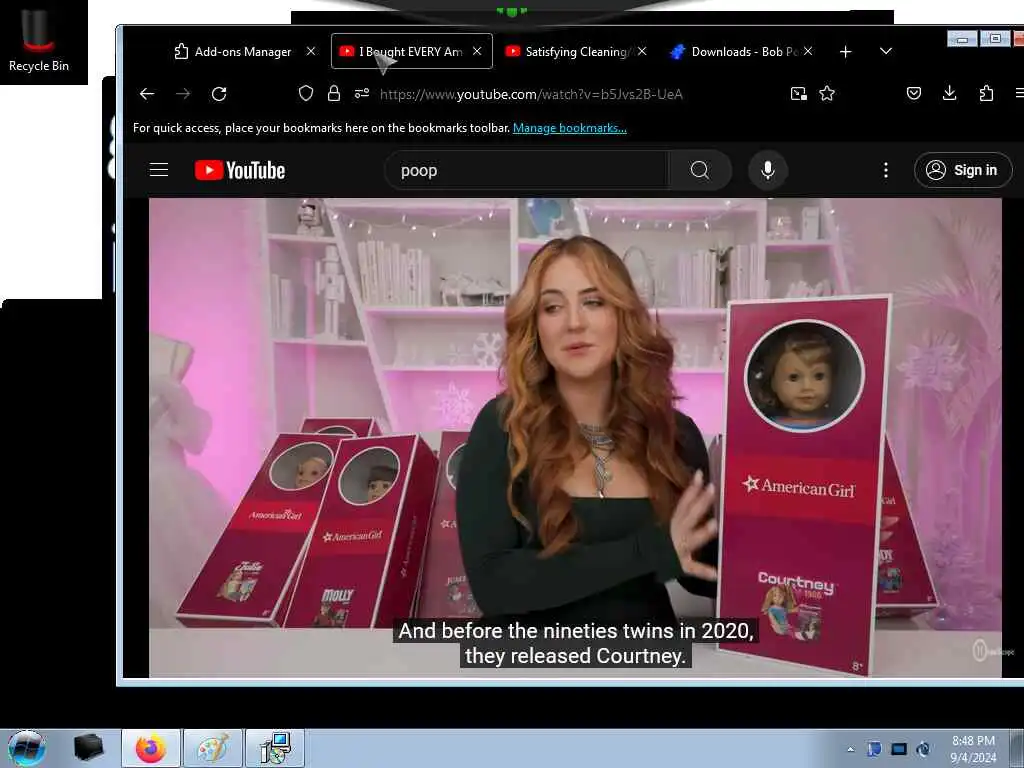The image size is (1024, 768).
Task: Click the Sign in button
Action: point(963,170)
